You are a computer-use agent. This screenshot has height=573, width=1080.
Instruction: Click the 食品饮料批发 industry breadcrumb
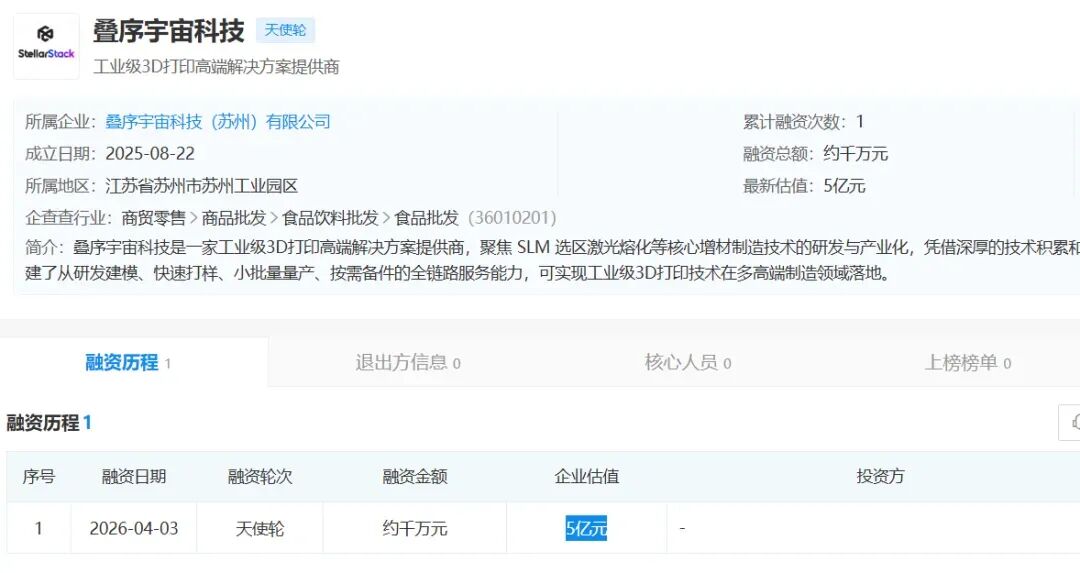(x=330, y=218)
